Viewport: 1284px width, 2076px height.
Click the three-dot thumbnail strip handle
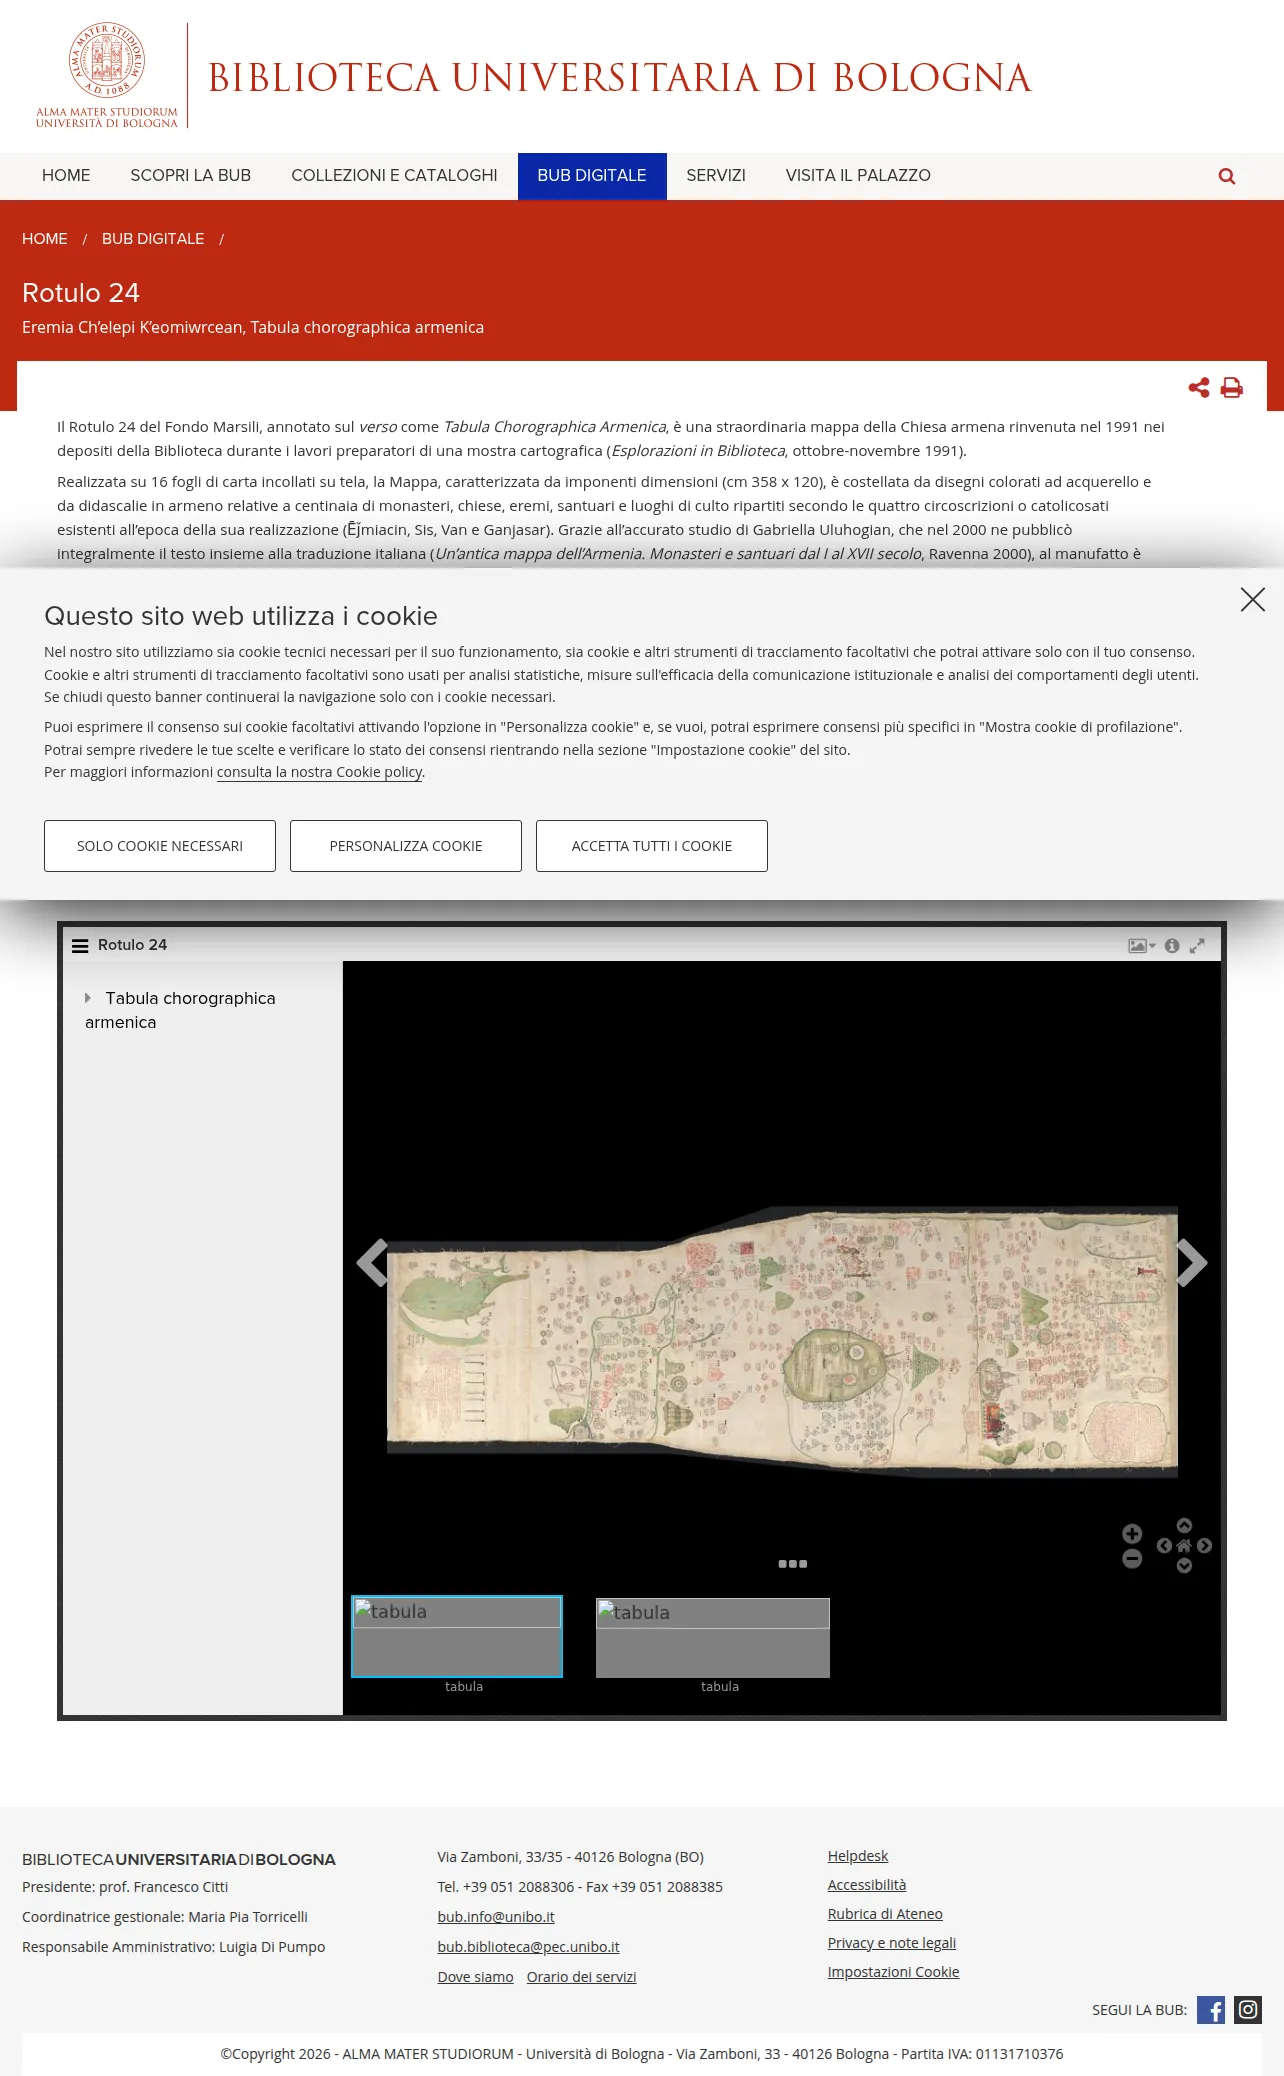pyautogui.click(x=793, y=1564)
